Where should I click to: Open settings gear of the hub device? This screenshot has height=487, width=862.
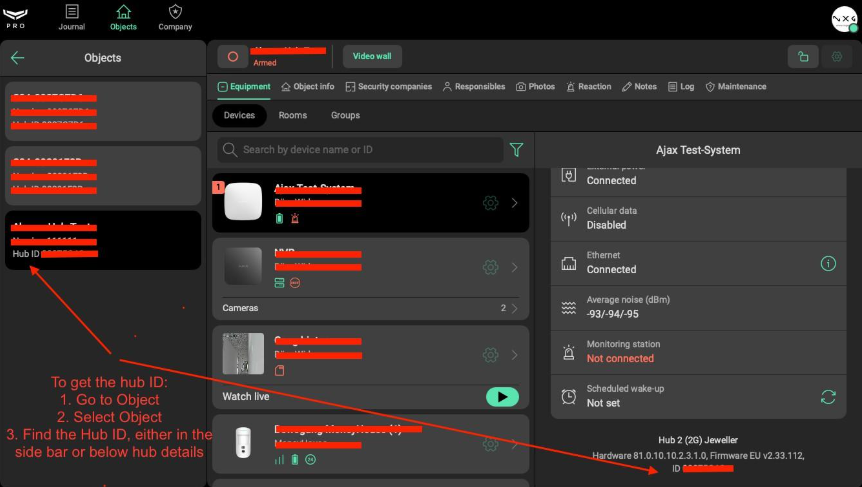click(x=490, y=203)
